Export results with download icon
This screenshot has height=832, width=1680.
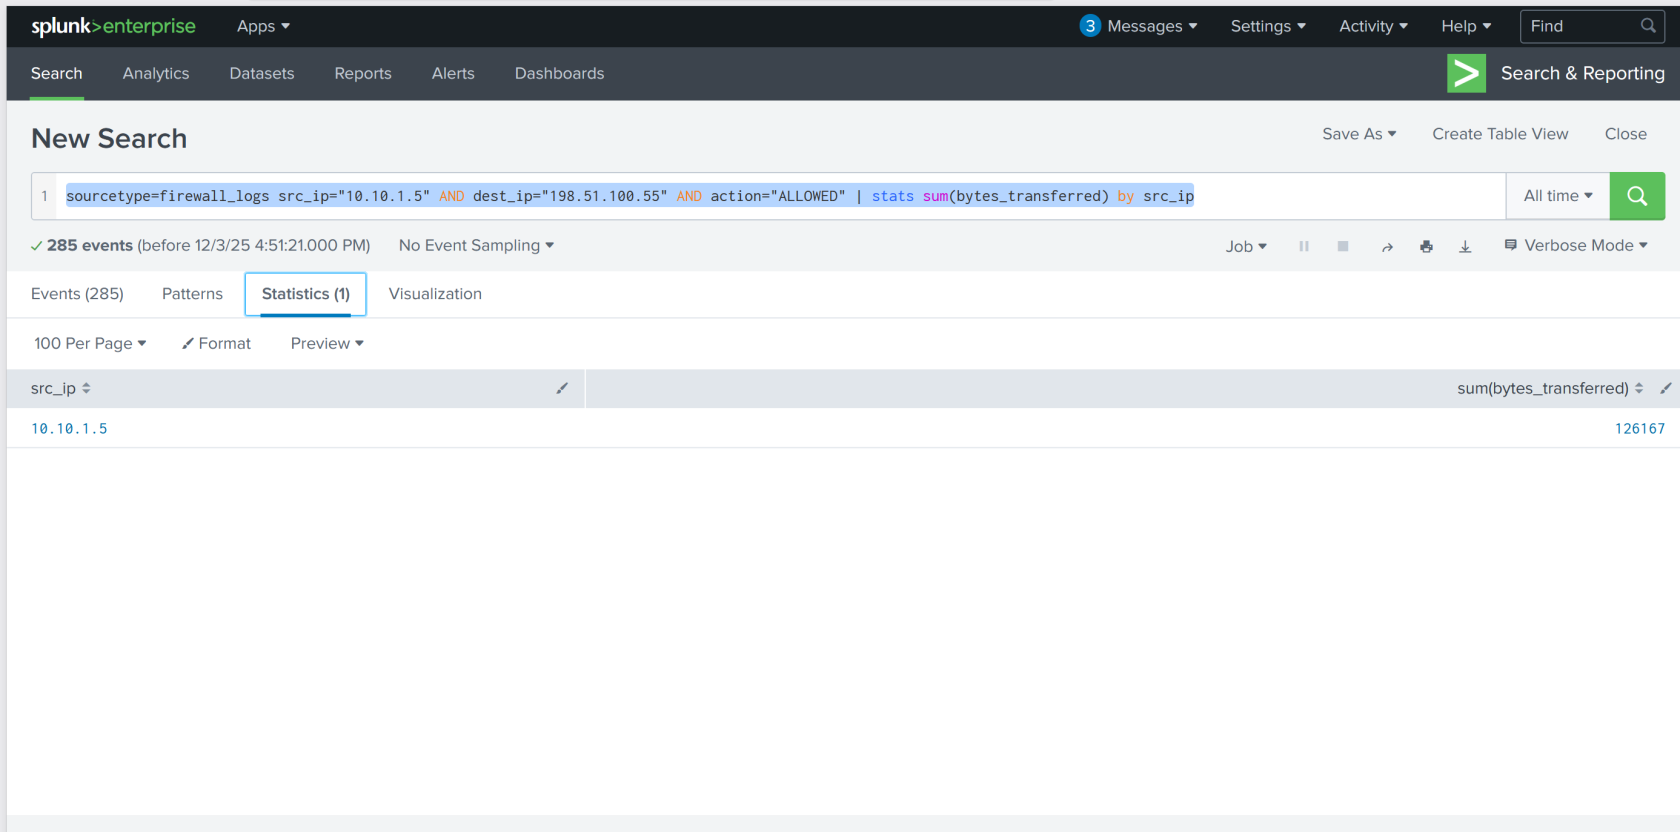[1465, 247]
